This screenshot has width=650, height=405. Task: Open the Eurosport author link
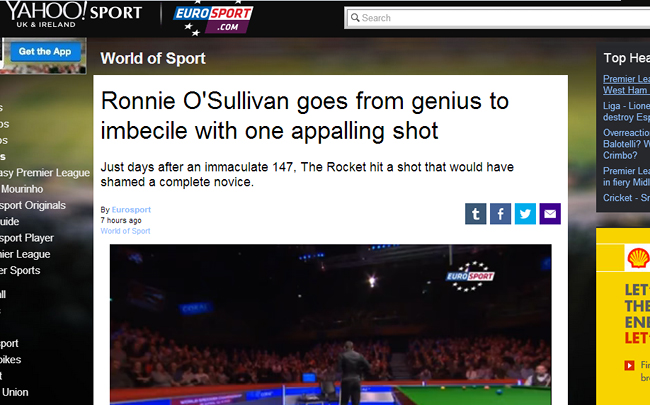tap(131, 210)
